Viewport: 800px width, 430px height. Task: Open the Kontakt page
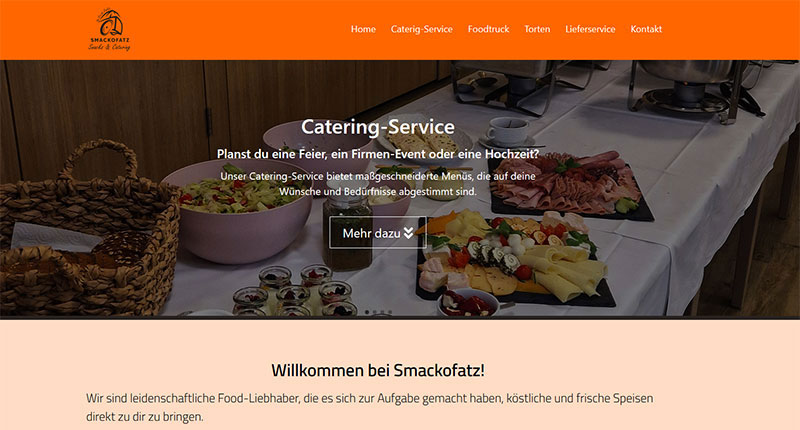click(646, 29)
